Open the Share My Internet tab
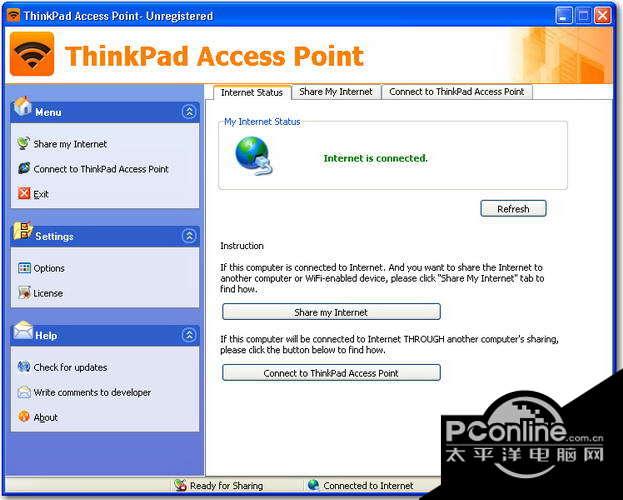This screenshot has height=500, width=623. (336, 92)
